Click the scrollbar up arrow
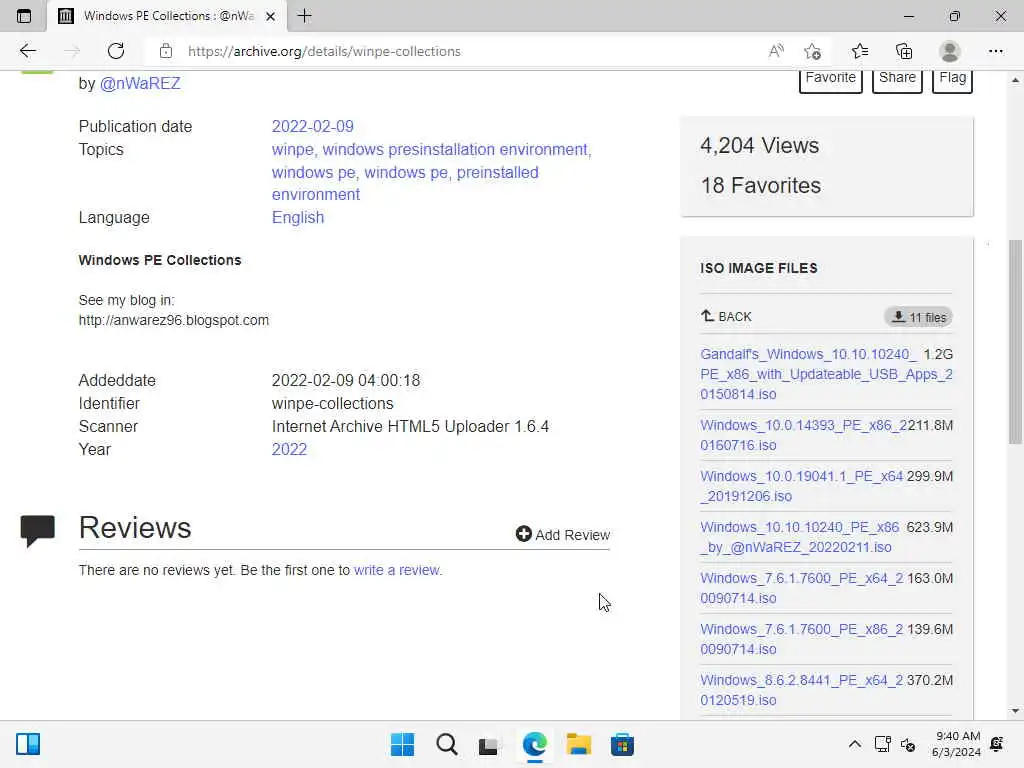Screen dimensions: 1024x768 (x=1015, y=80)
